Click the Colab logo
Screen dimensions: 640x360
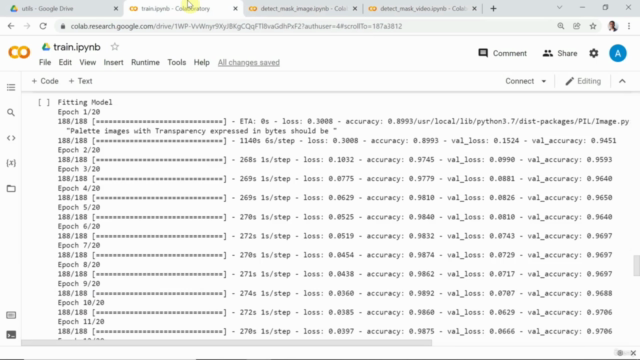[19, 53]
